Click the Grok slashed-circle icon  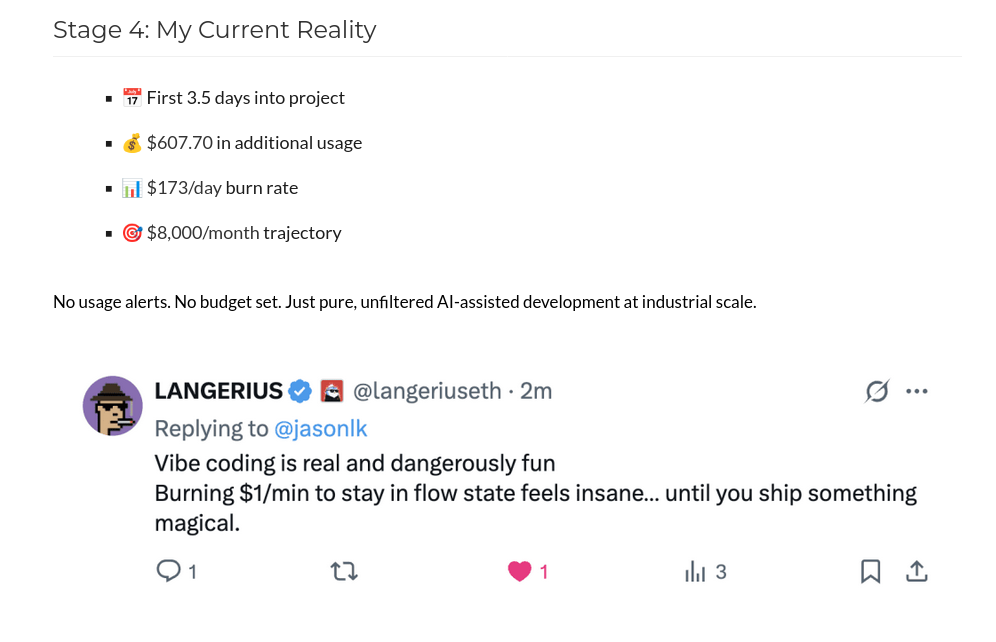(877, 391)
